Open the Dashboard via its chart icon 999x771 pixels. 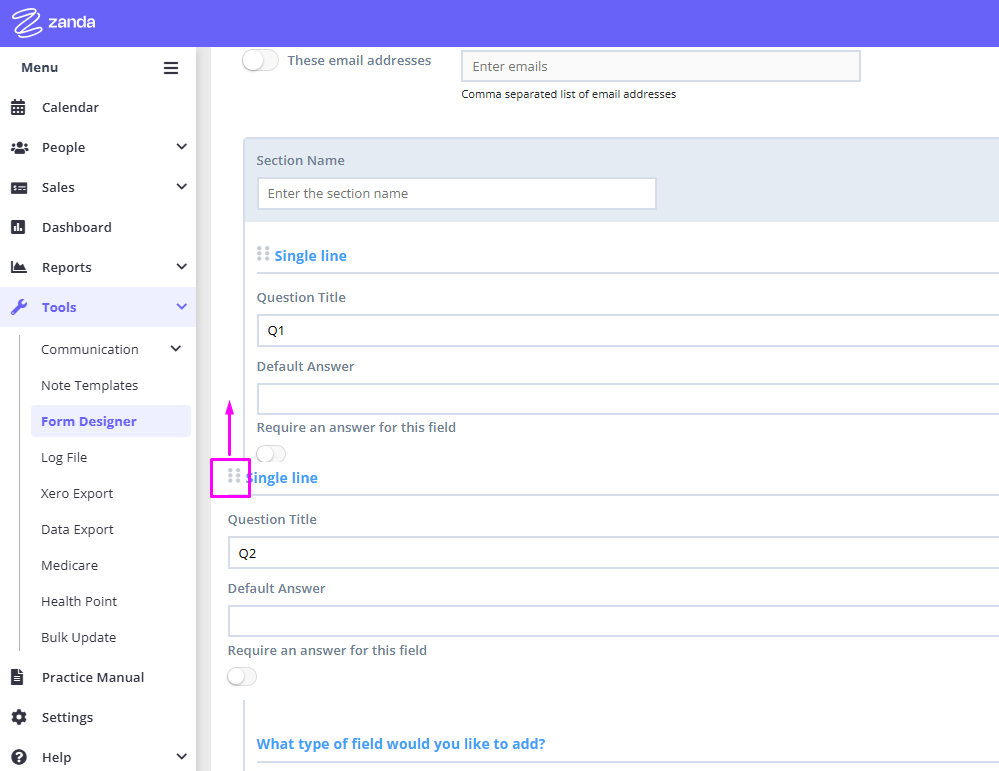tap(19, 227)
